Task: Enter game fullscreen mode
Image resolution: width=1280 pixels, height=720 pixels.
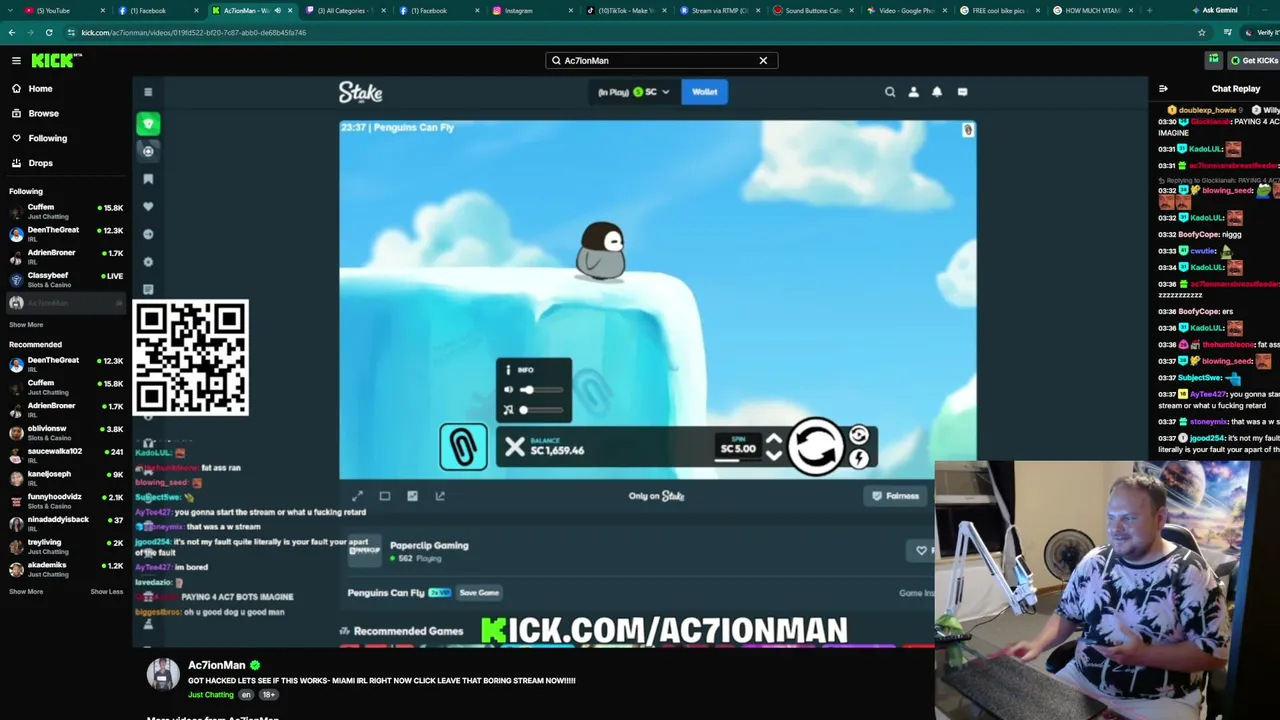Action: [358, 496]
